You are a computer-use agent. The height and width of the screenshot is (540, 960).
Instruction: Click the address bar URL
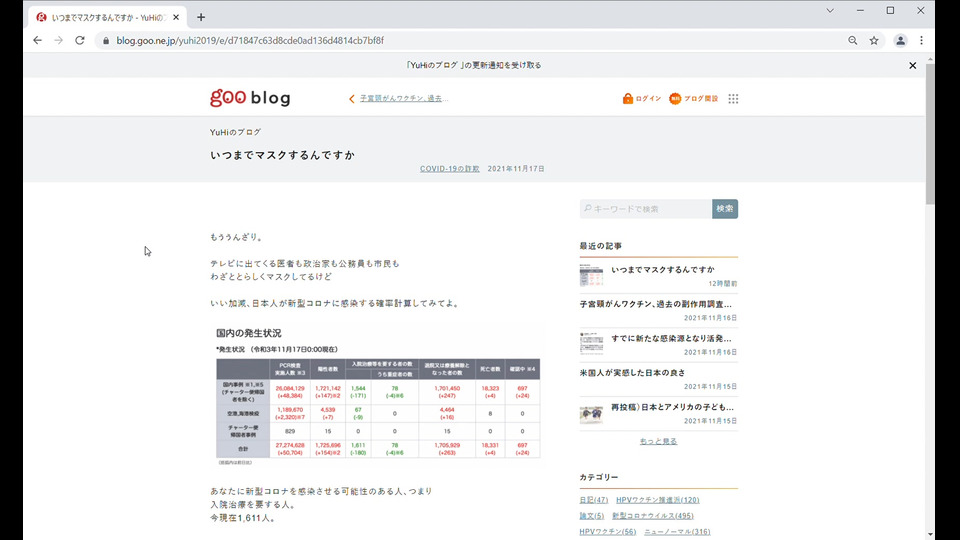[250, 40]
